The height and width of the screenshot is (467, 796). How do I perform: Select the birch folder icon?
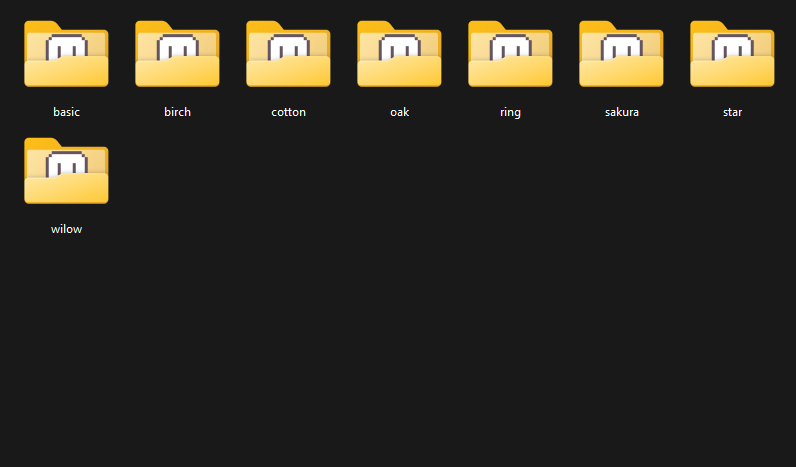[177, 54]
